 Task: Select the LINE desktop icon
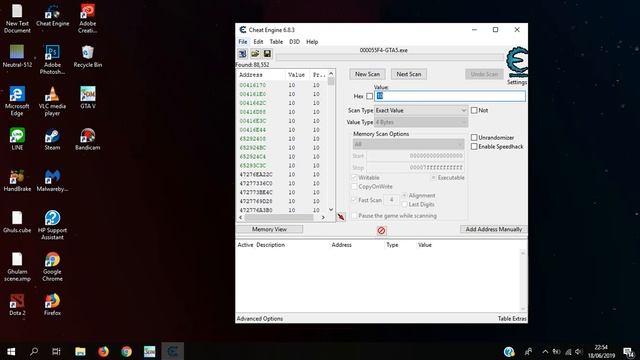[x=17, y=139]
